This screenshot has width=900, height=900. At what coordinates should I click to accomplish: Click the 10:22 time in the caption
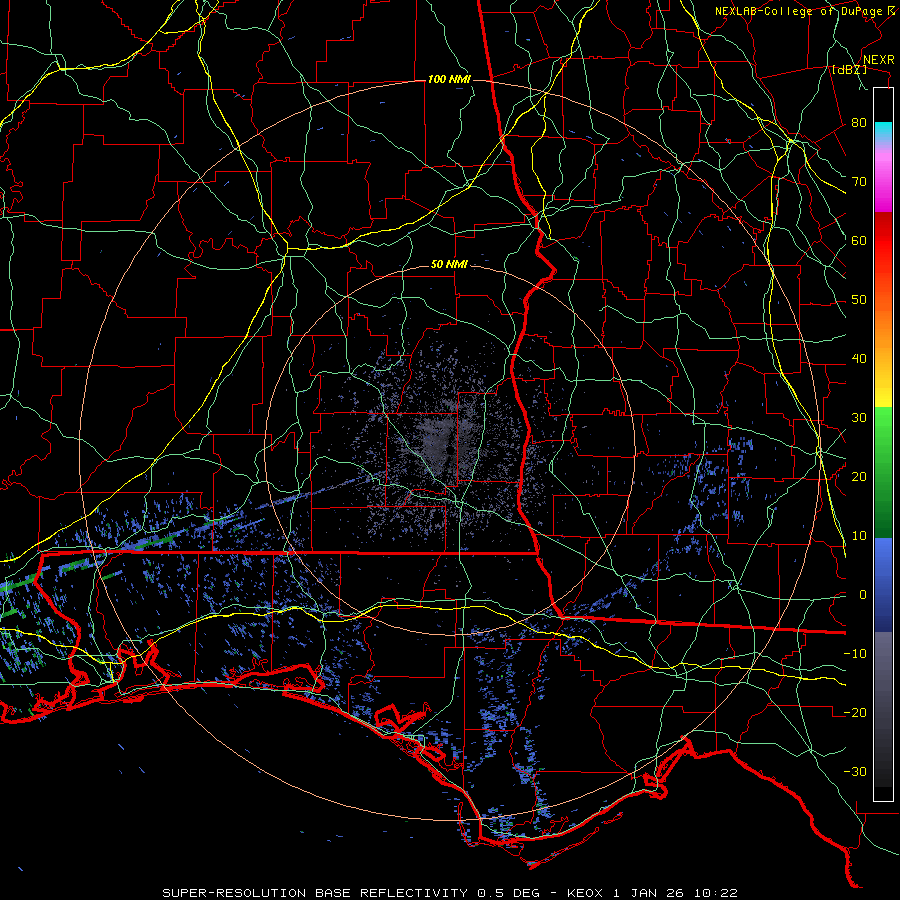(718, 893)
